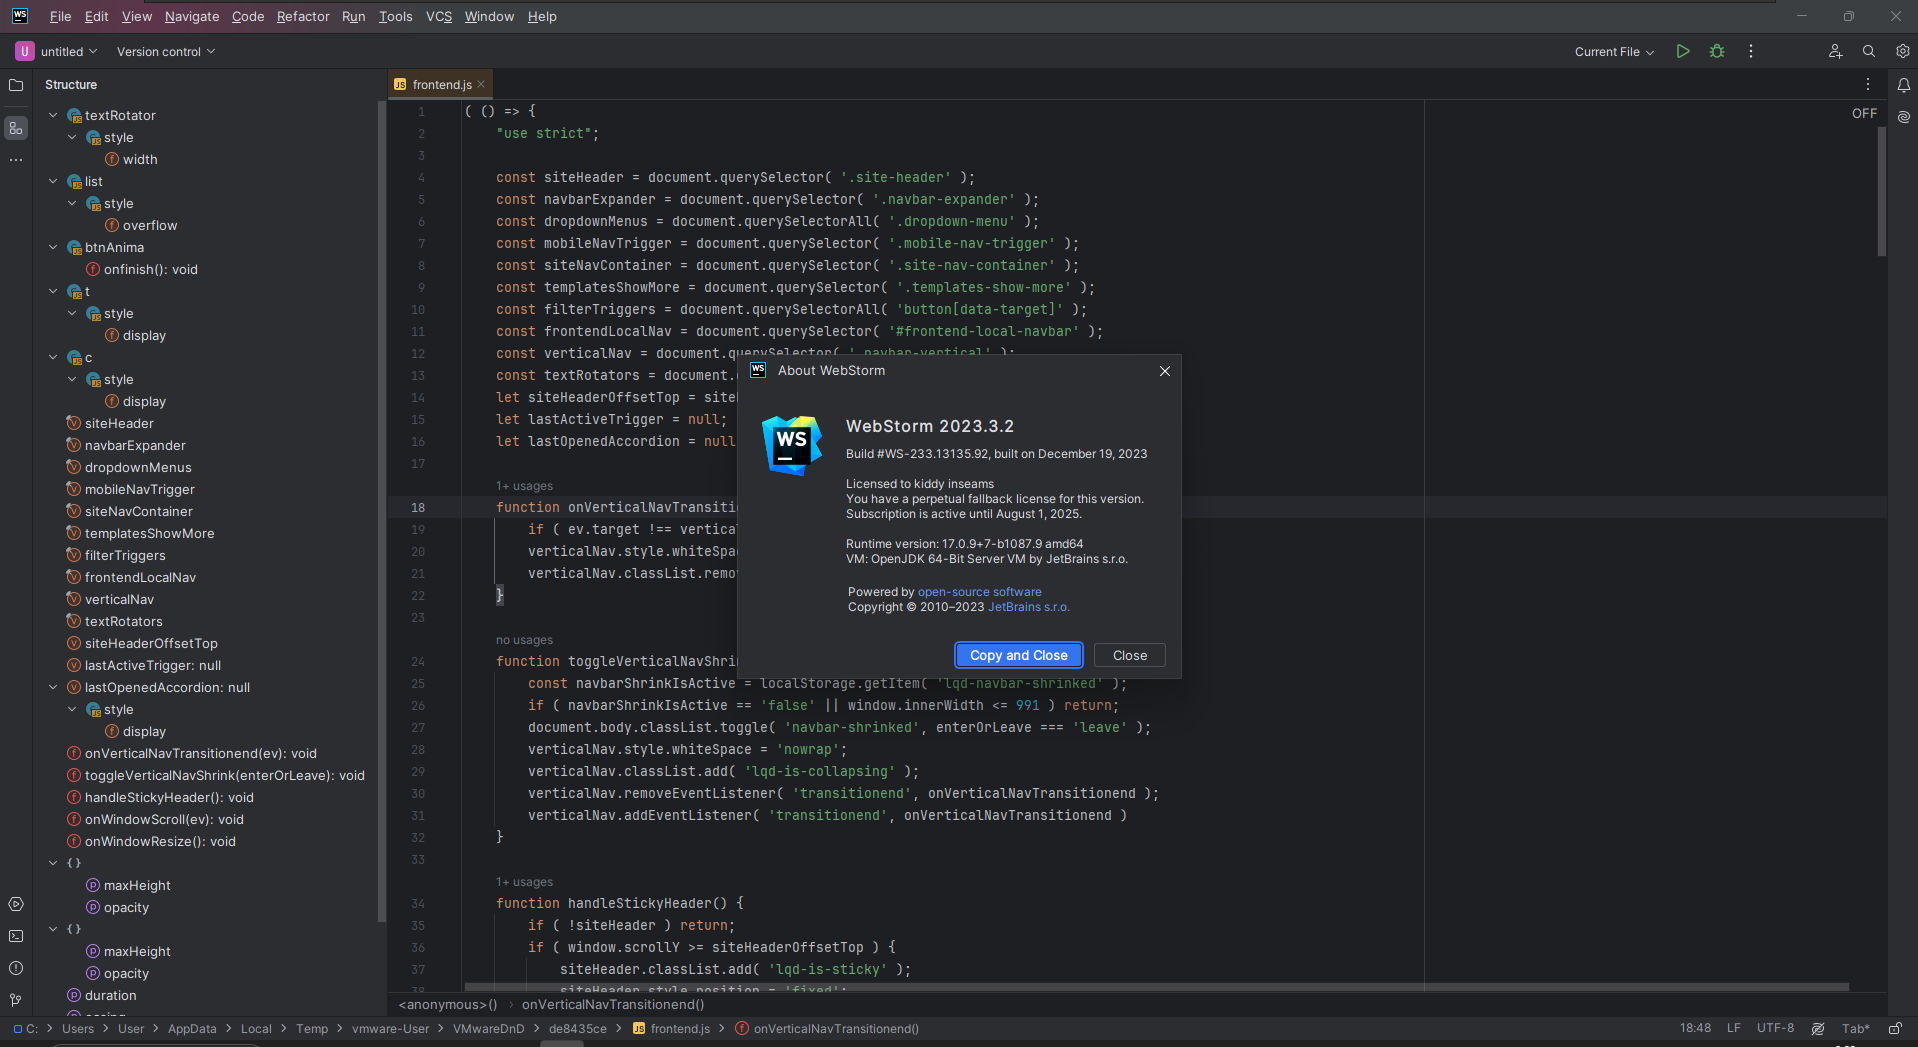Viewport: 1918px width, 1047px height.
Task: Click the Copy and Close button
Action: (1018, 656)
